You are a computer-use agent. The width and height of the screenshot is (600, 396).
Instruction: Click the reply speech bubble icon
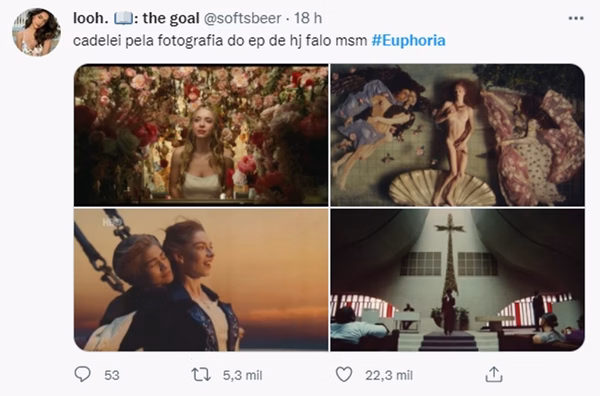(x=82, y=374)
